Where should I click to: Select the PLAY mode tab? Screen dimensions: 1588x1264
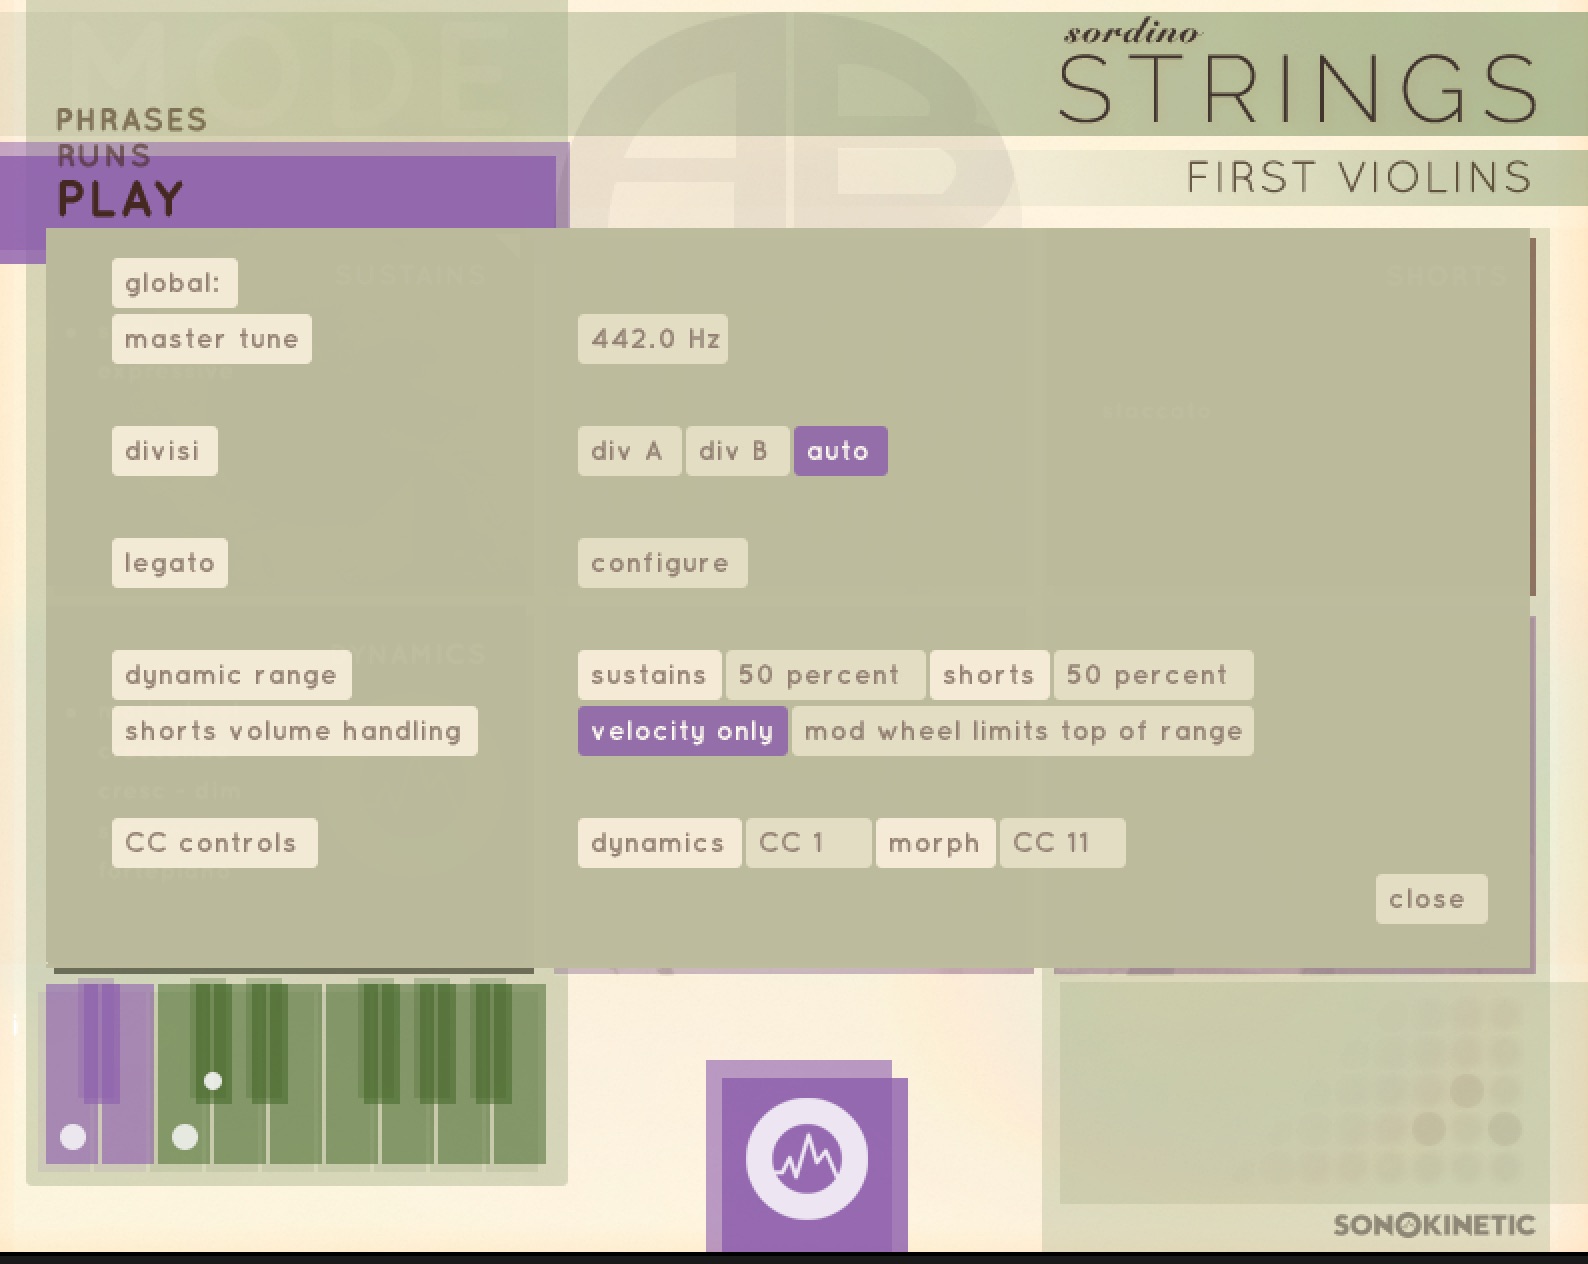click(x=121, y=199)
